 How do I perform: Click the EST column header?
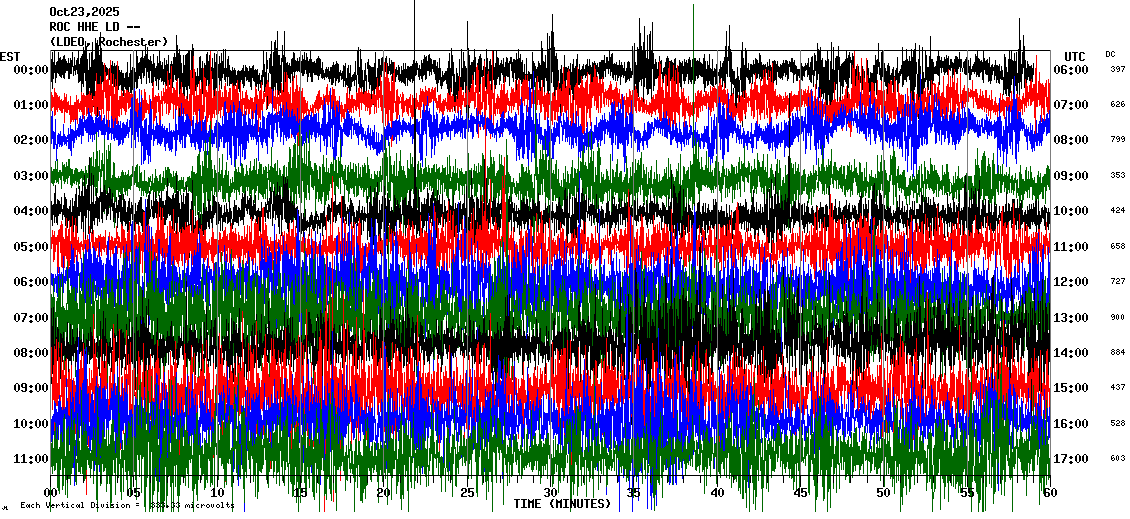coord(10,56)
